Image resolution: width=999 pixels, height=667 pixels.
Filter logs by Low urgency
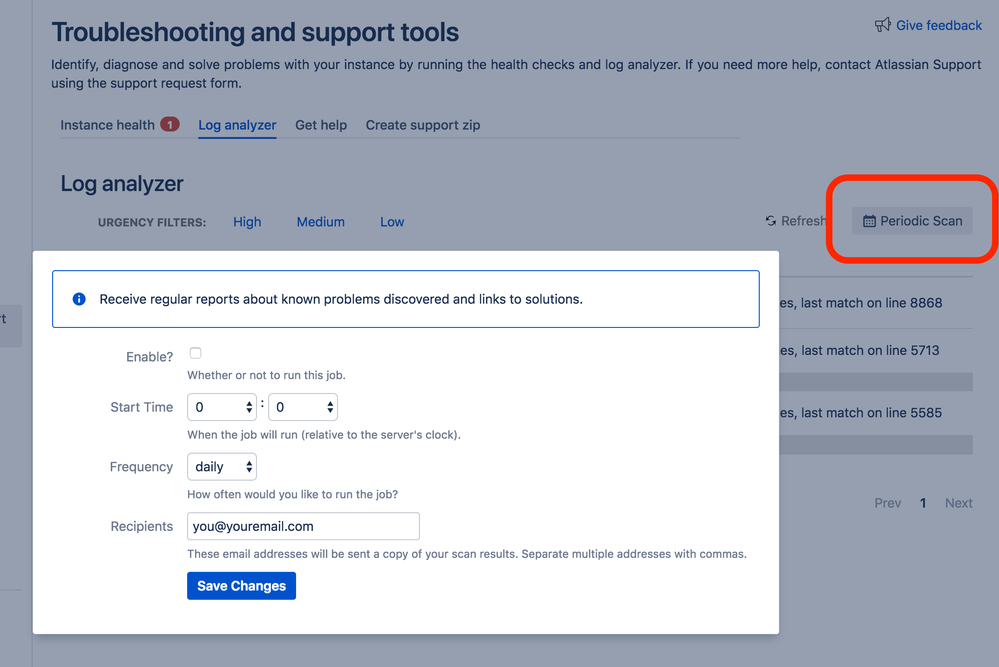391,221
